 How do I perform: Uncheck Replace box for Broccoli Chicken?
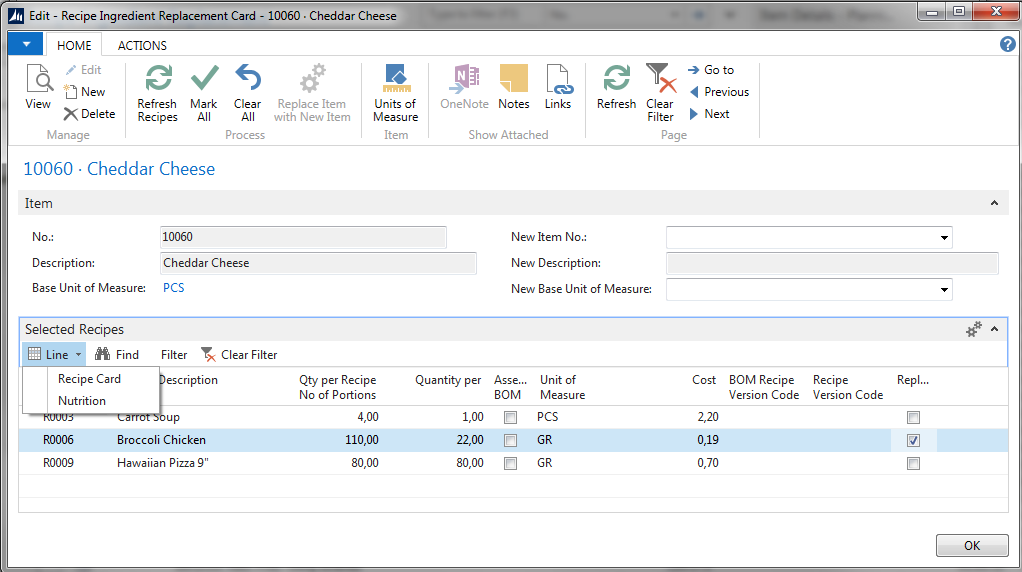pos(913,440)
